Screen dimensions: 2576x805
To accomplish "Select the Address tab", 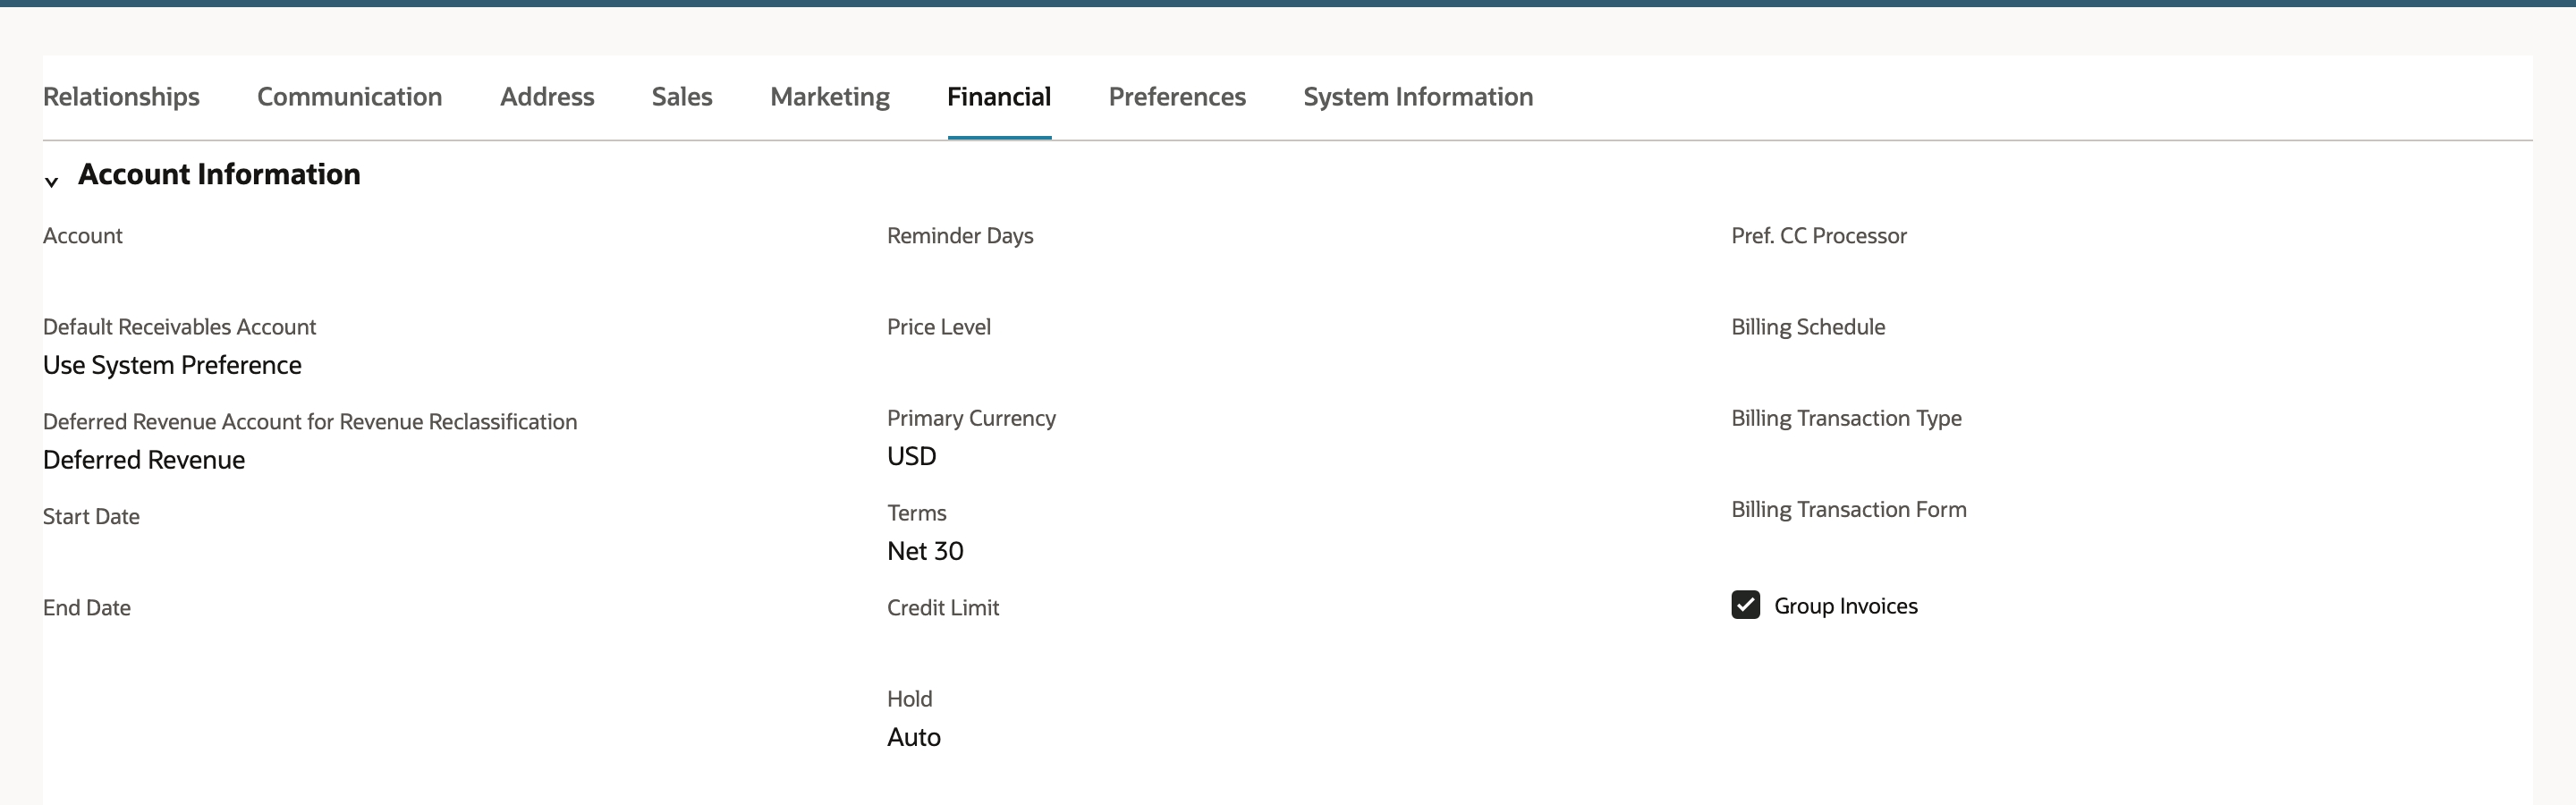I will (x=547, y=97).
